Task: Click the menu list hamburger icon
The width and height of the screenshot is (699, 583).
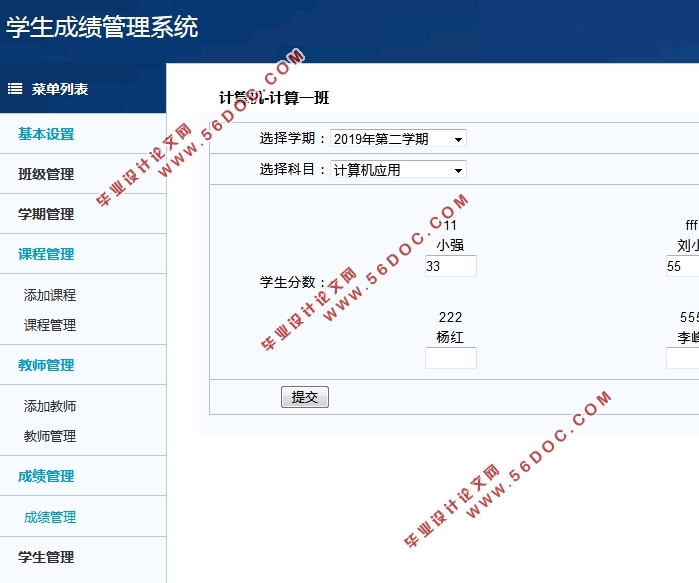Action: coord(15,89)
